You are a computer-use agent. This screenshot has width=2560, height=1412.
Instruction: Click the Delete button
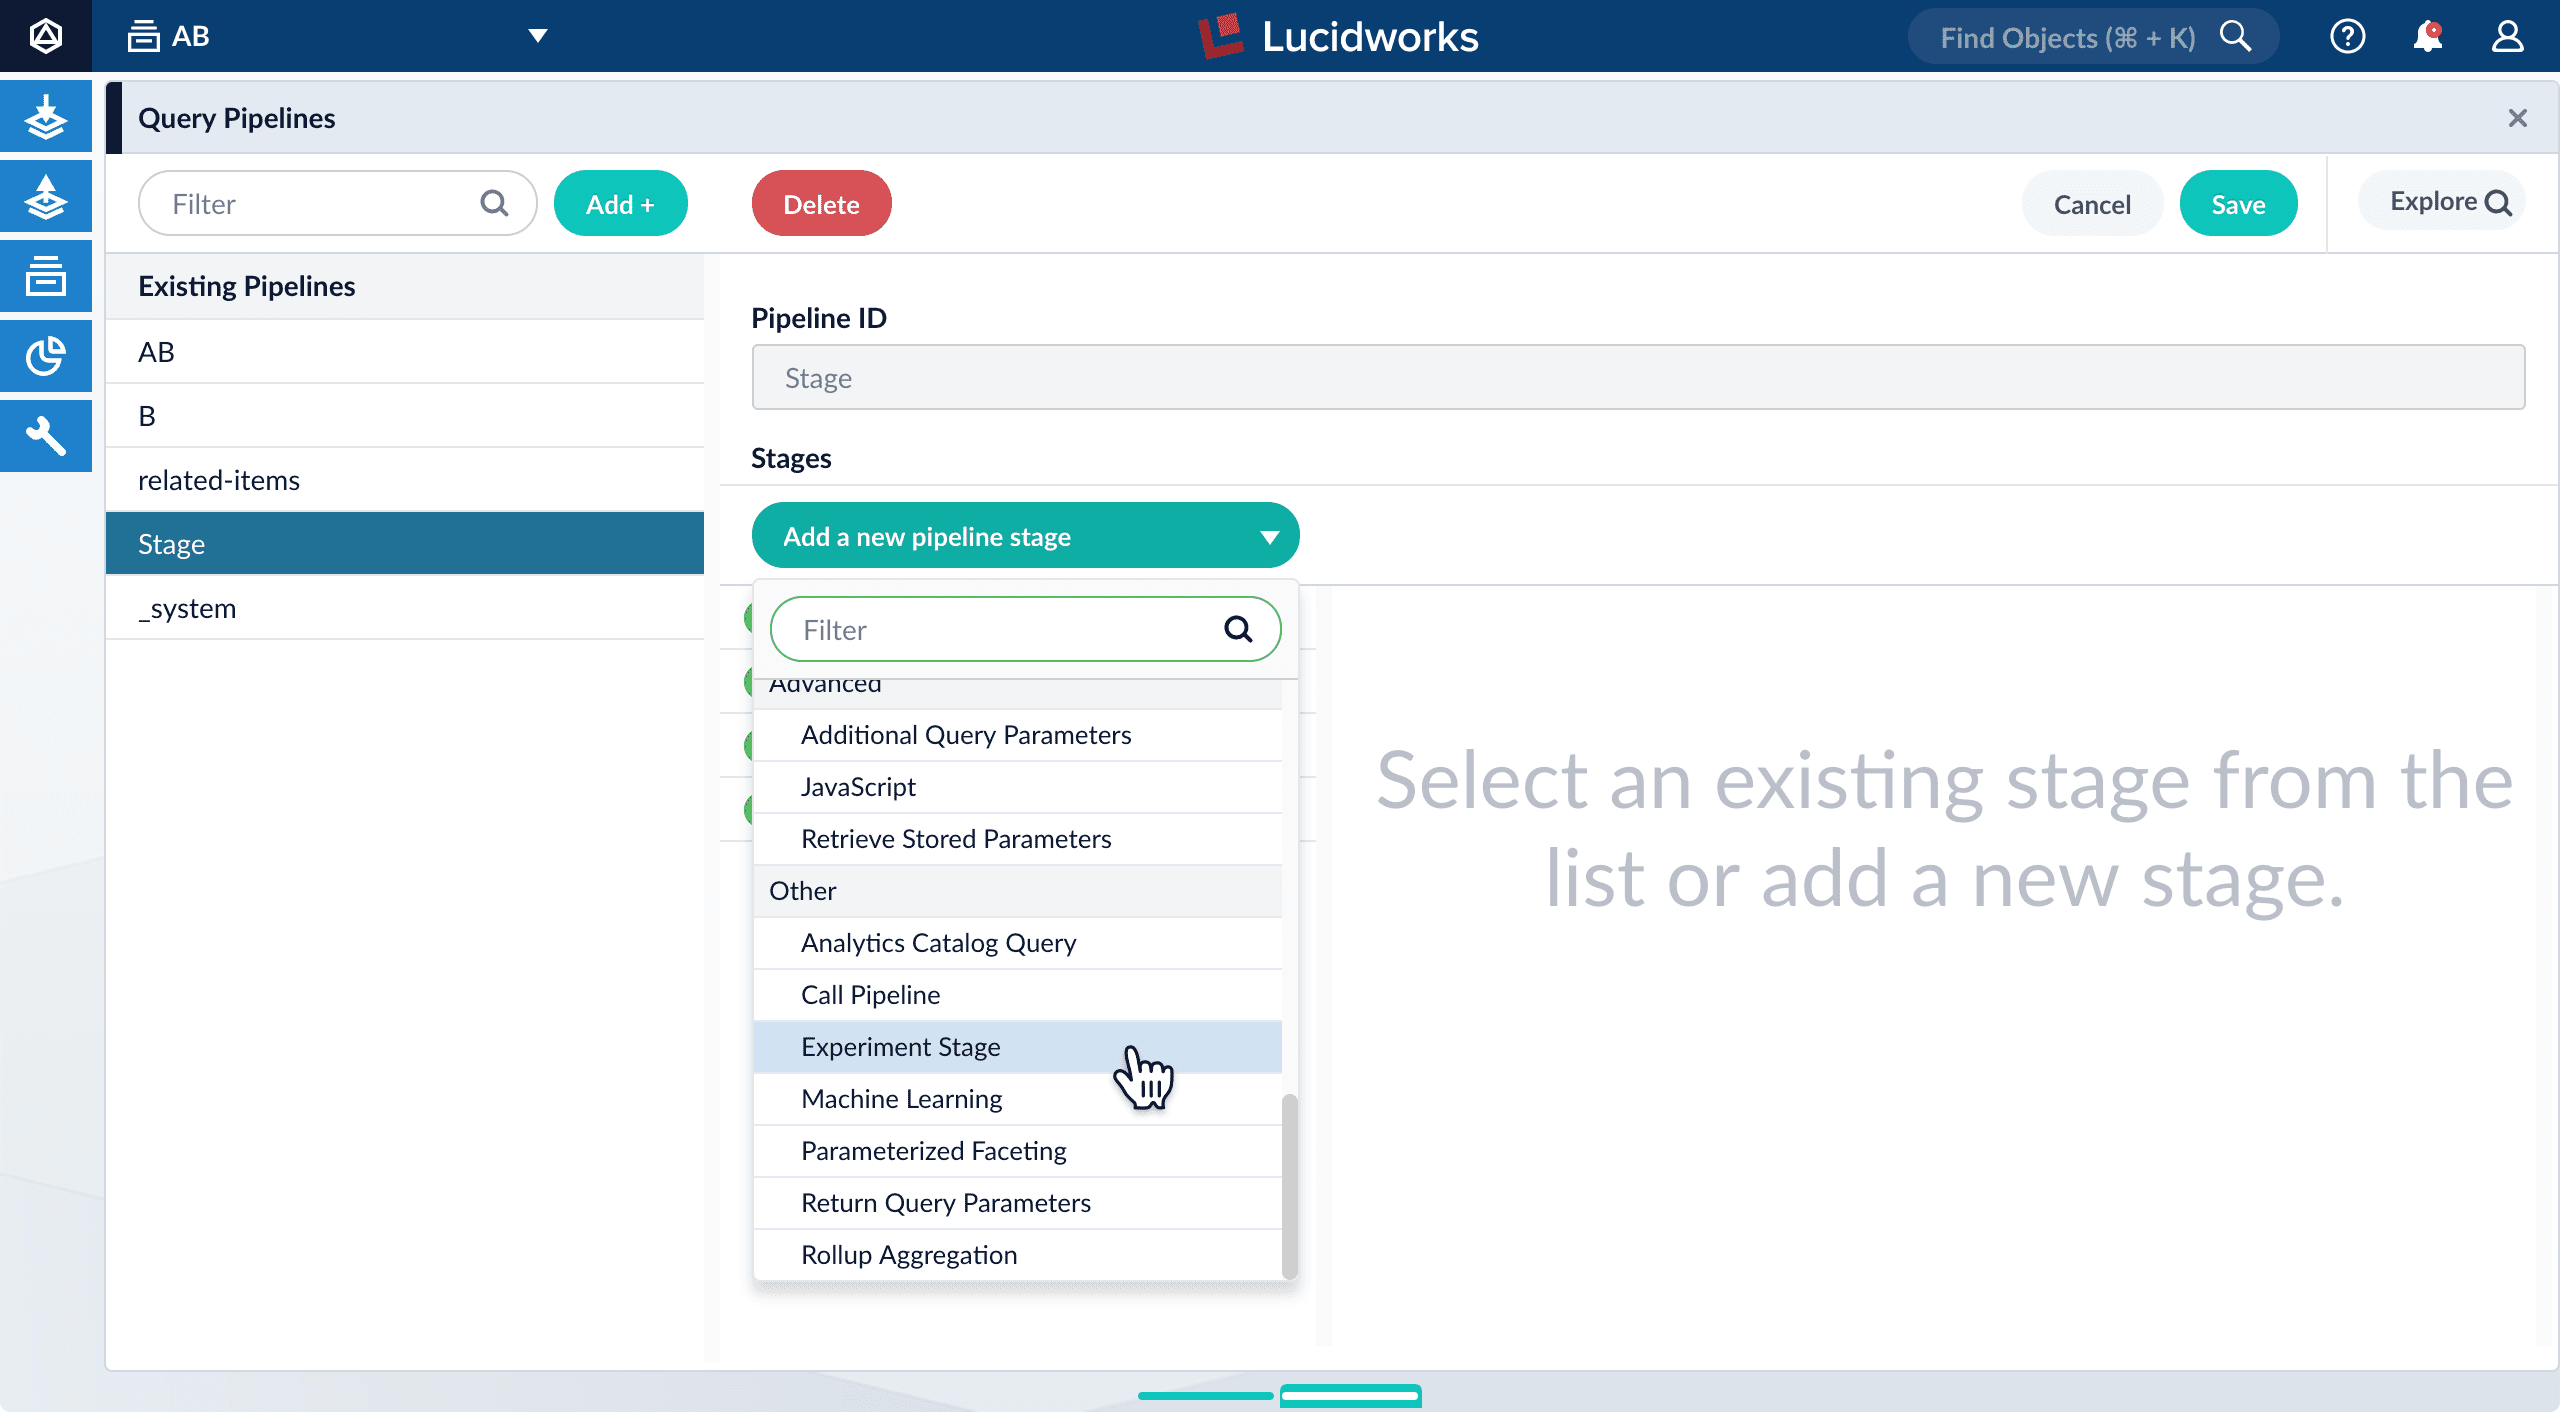coord(820,203)
